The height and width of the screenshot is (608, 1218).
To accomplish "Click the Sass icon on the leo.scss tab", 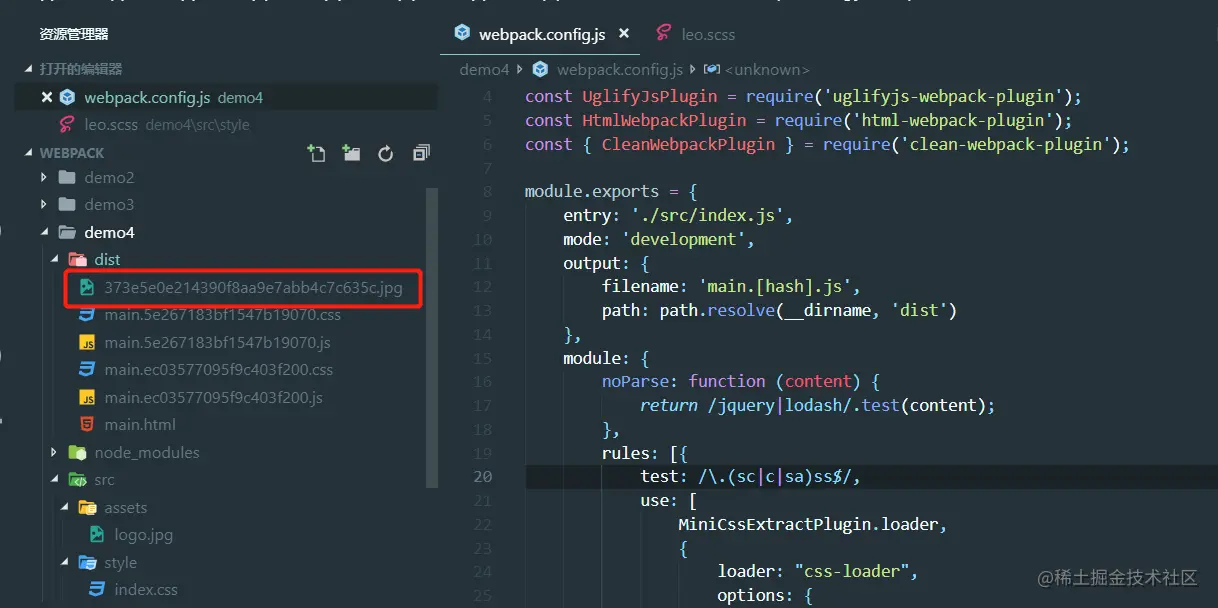I will [x=663, y=33].
